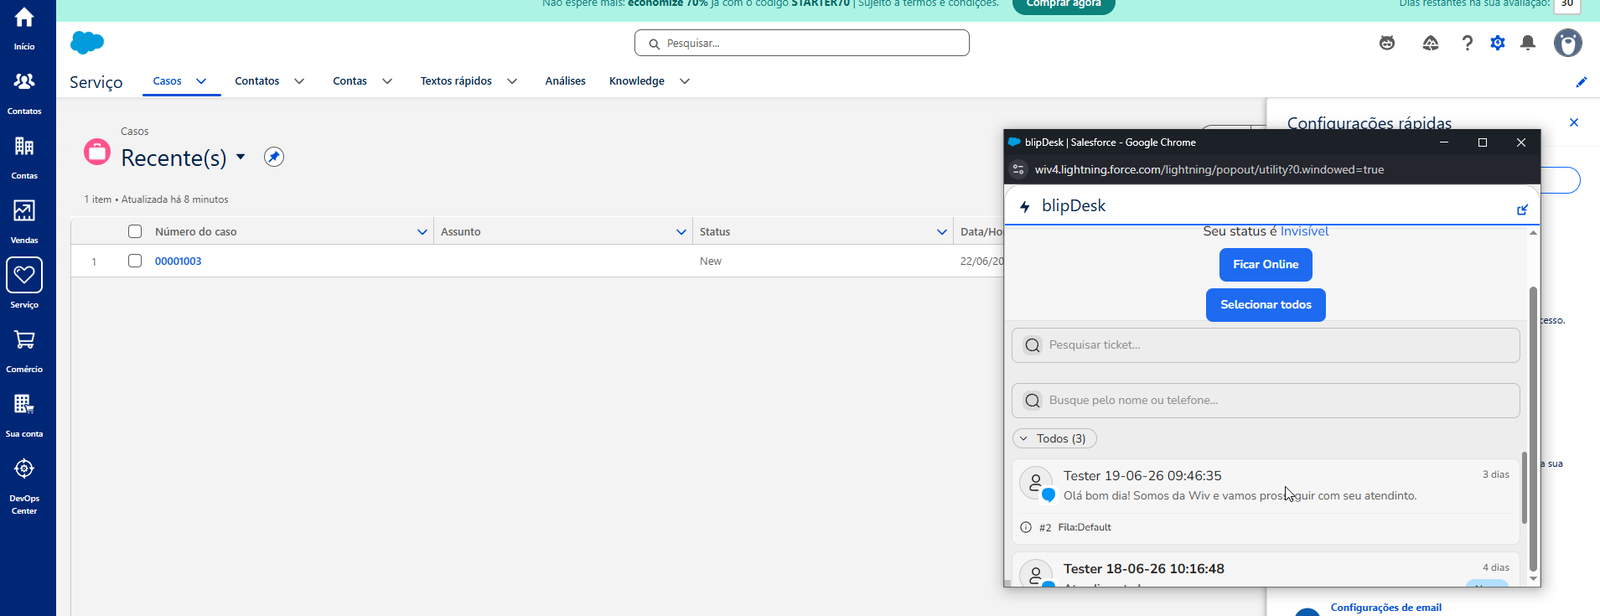The image size is (1600, 616).
Task: Open the Assunto column menu
Action: point(681,232)
